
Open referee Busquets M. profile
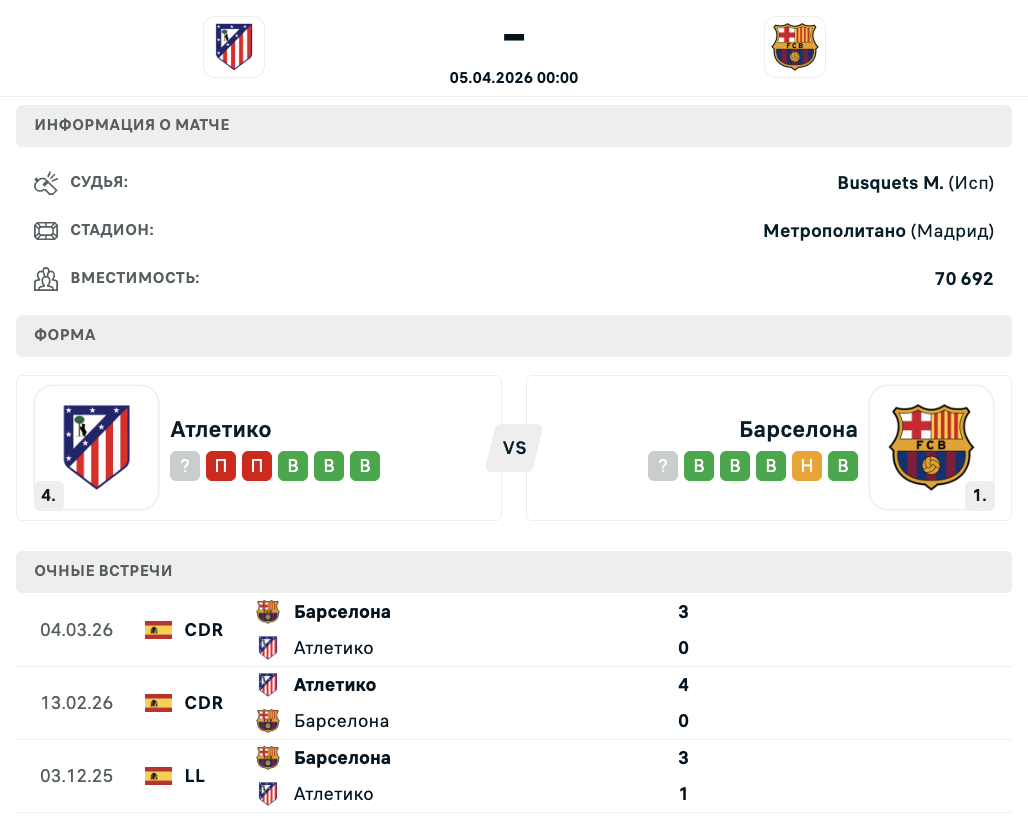tap(890, 183)
